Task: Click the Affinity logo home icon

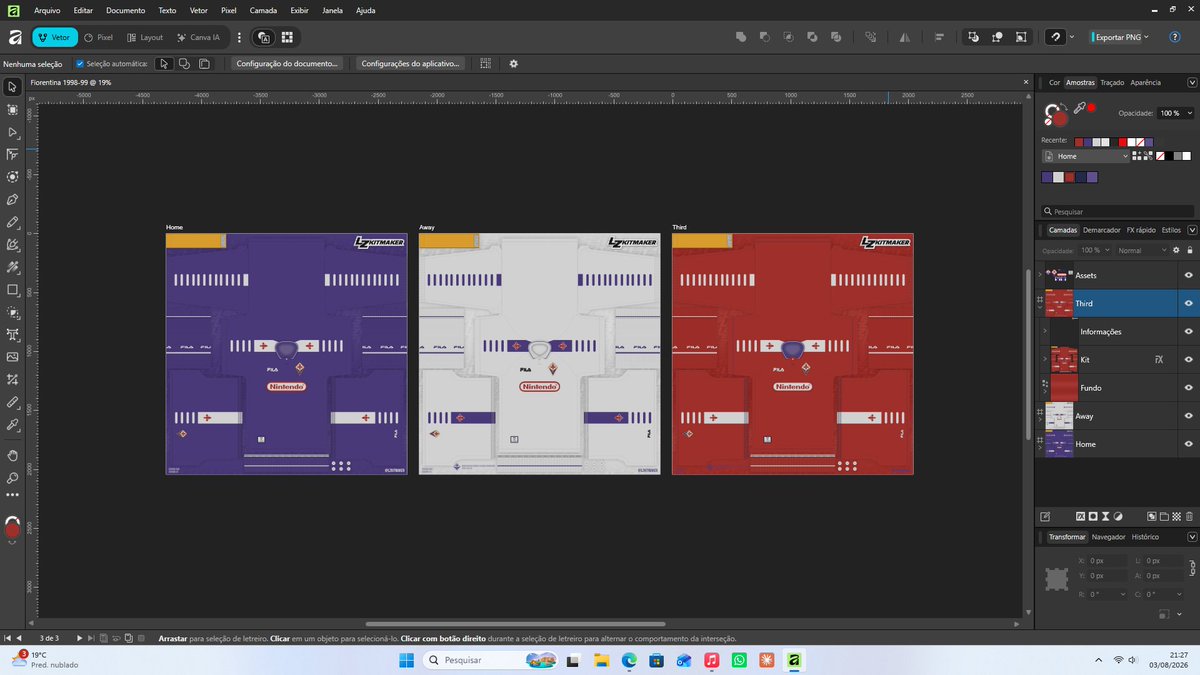Action: (x=14, y=37)
